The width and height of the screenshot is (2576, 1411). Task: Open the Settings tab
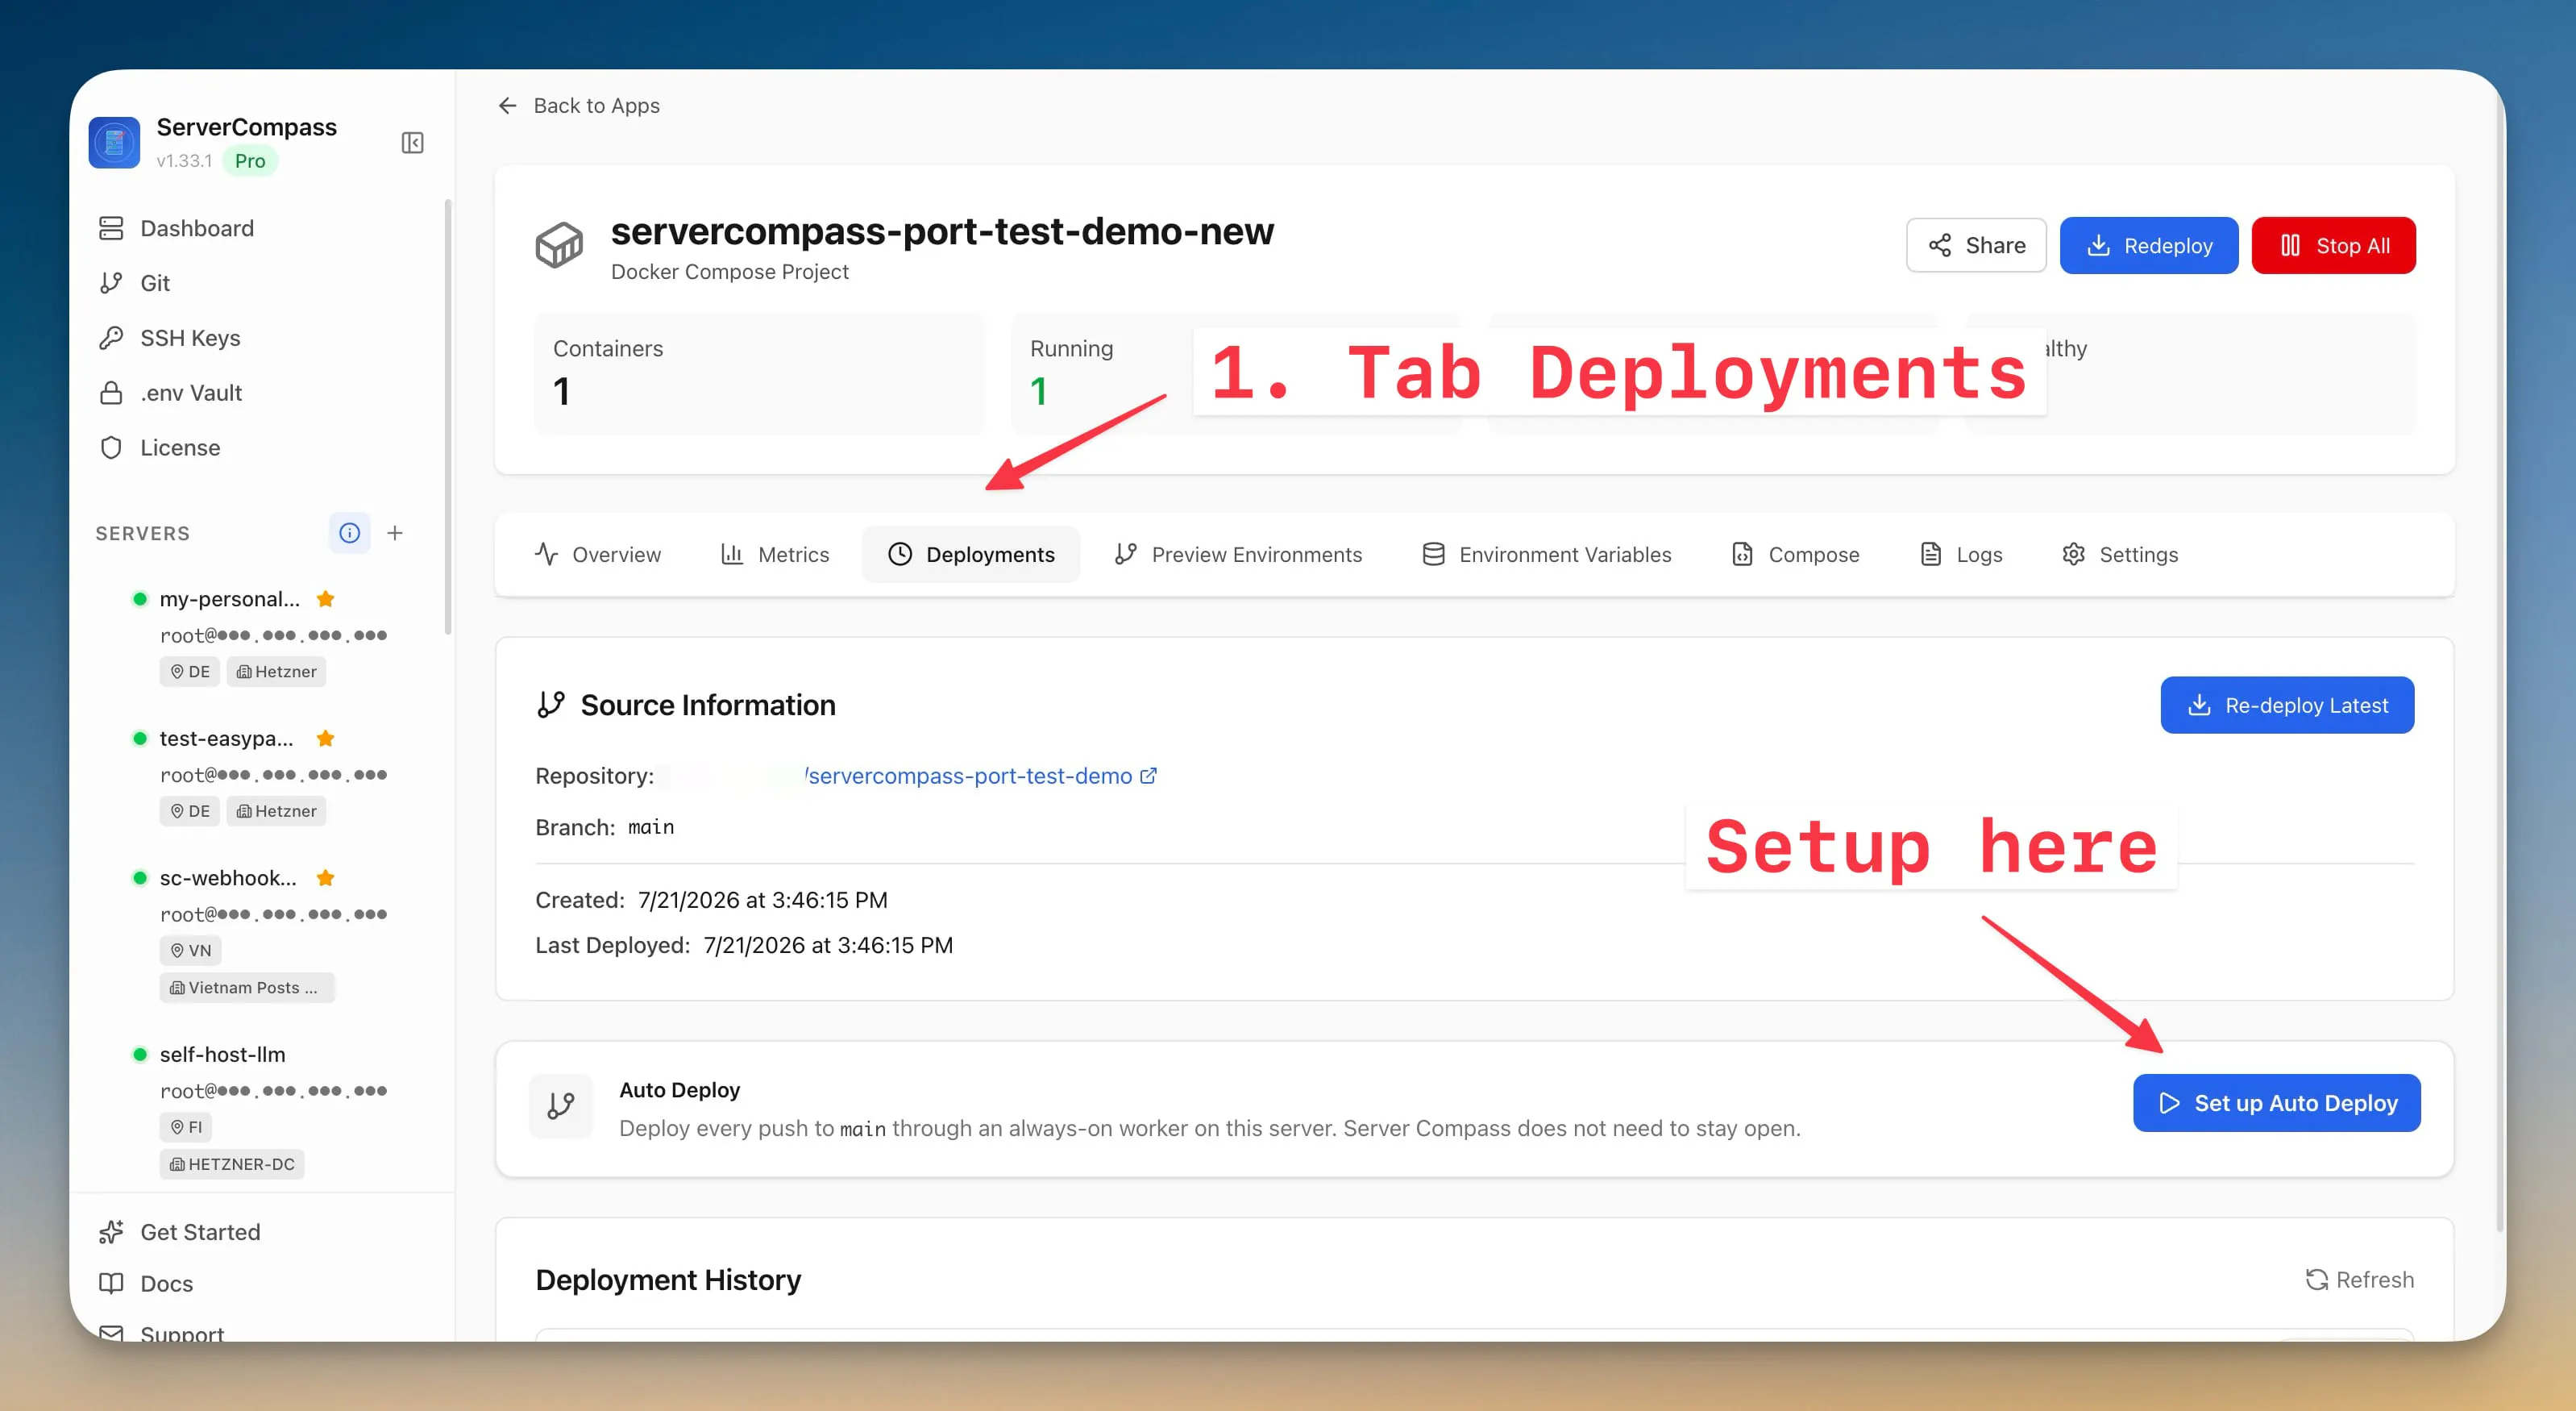coord(2120,554)
